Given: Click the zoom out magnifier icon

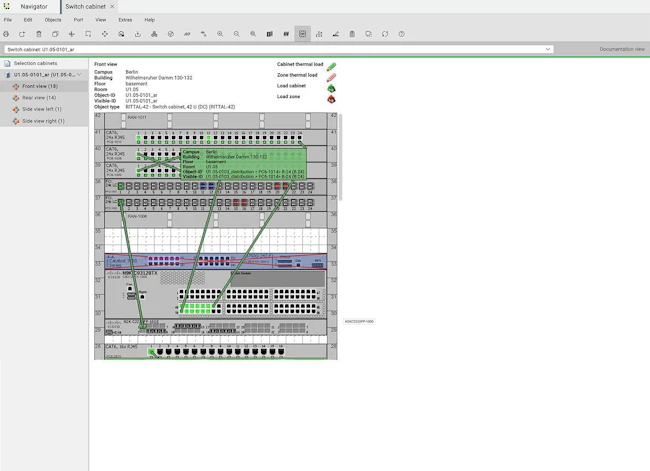Looking at the screenshot, I should coord(237,34).
